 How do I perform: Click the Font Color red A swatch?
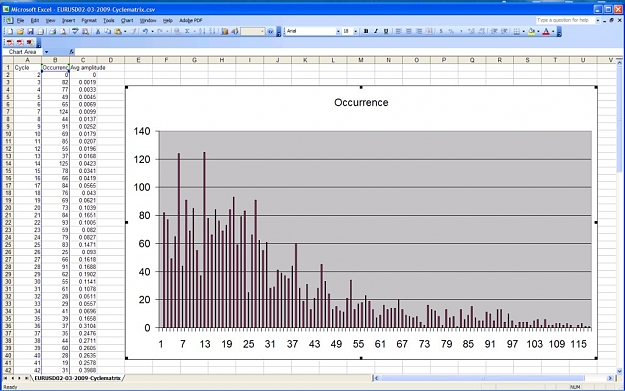pyautogui.click(x=546, y=31)
